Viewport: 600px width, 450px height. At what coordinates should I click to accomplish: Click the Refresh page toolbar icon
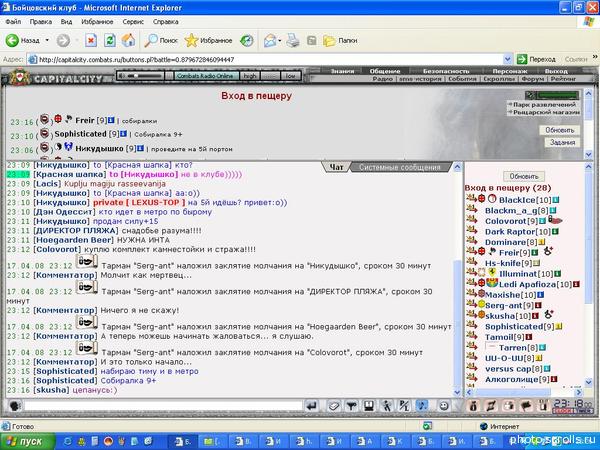(110, 40)
